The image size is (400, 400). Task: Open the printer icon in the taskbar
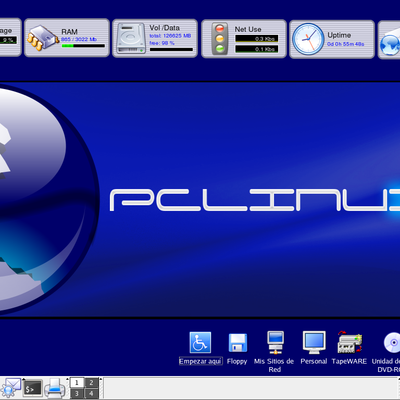(55, 388)
